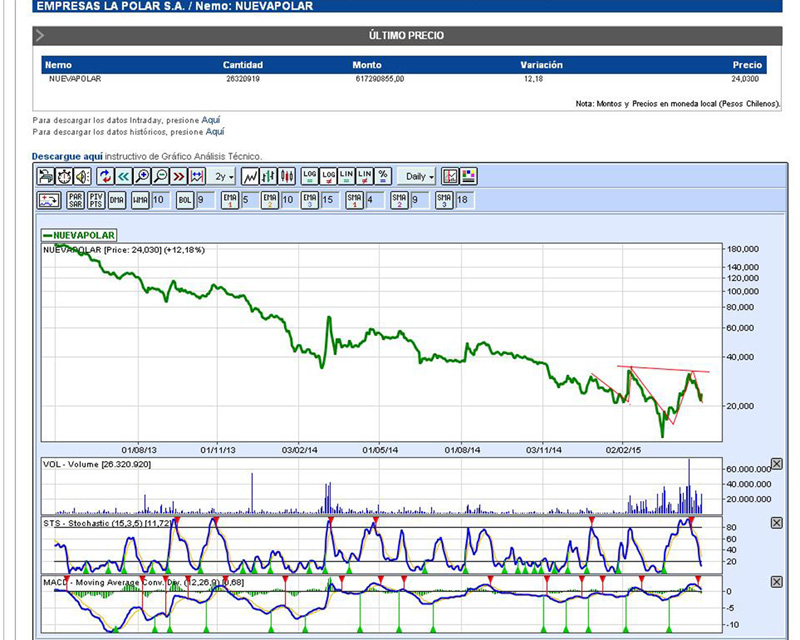
Task: Move chart back with double-left arrows
Action: pyautogui.click(x=123, y=177)
